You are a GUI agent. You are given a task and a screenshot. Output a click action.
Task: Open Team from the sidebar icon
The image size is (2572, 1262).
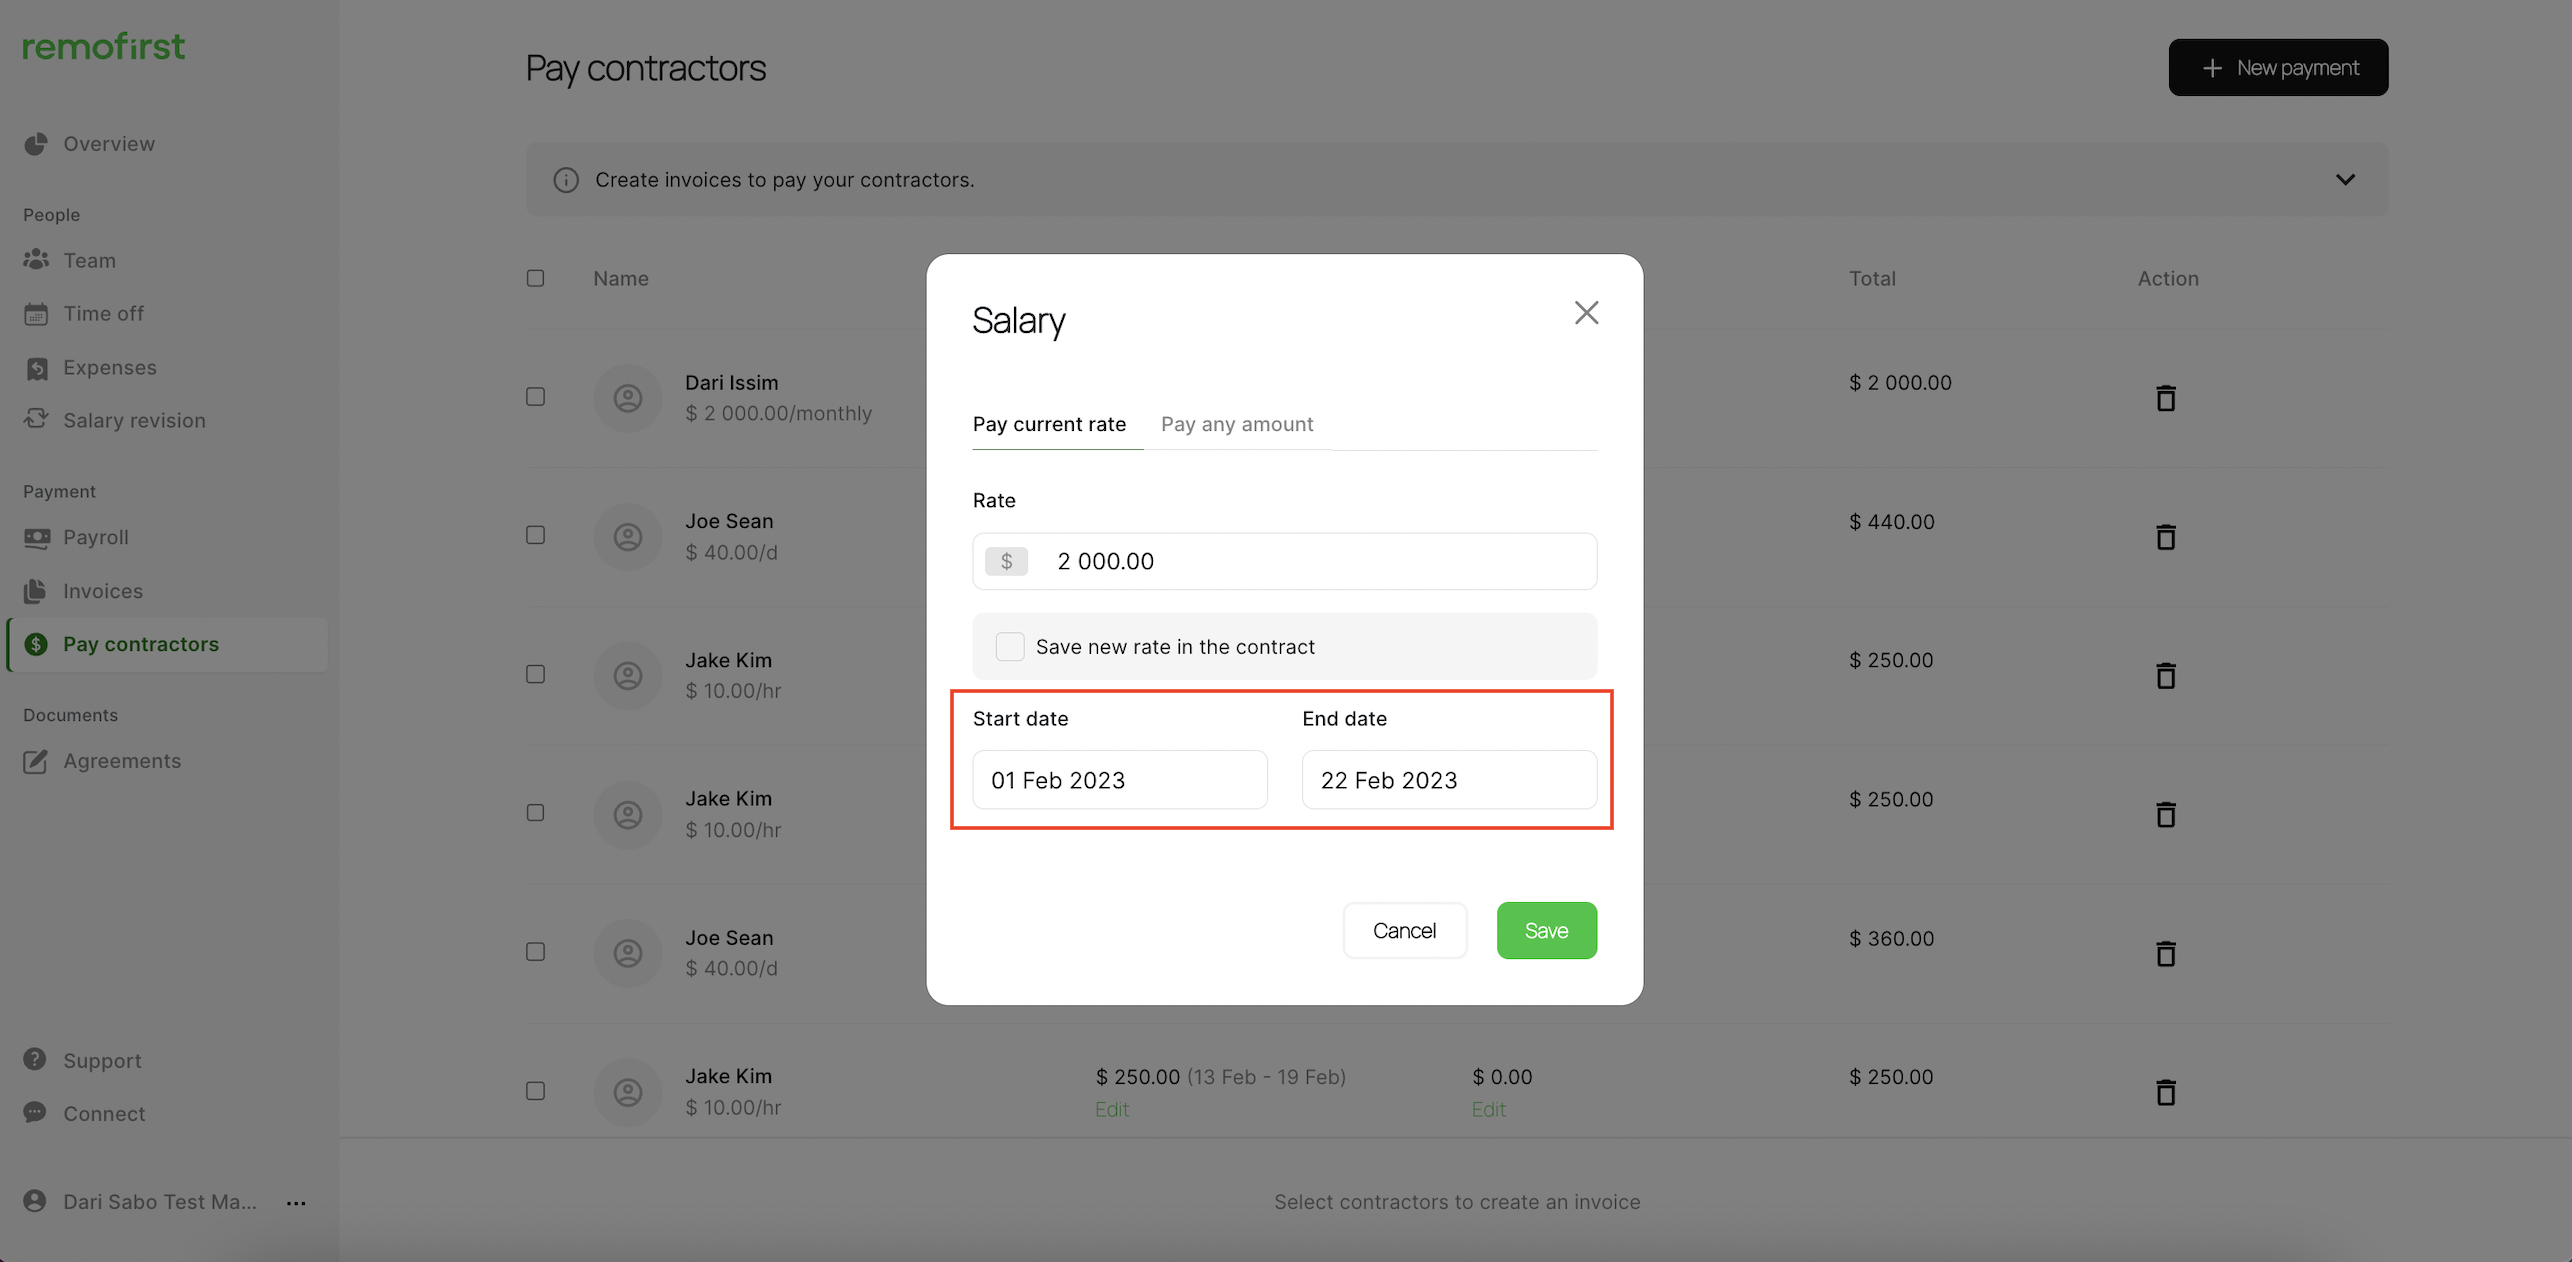pyautogui.click(x=36, y=260)
